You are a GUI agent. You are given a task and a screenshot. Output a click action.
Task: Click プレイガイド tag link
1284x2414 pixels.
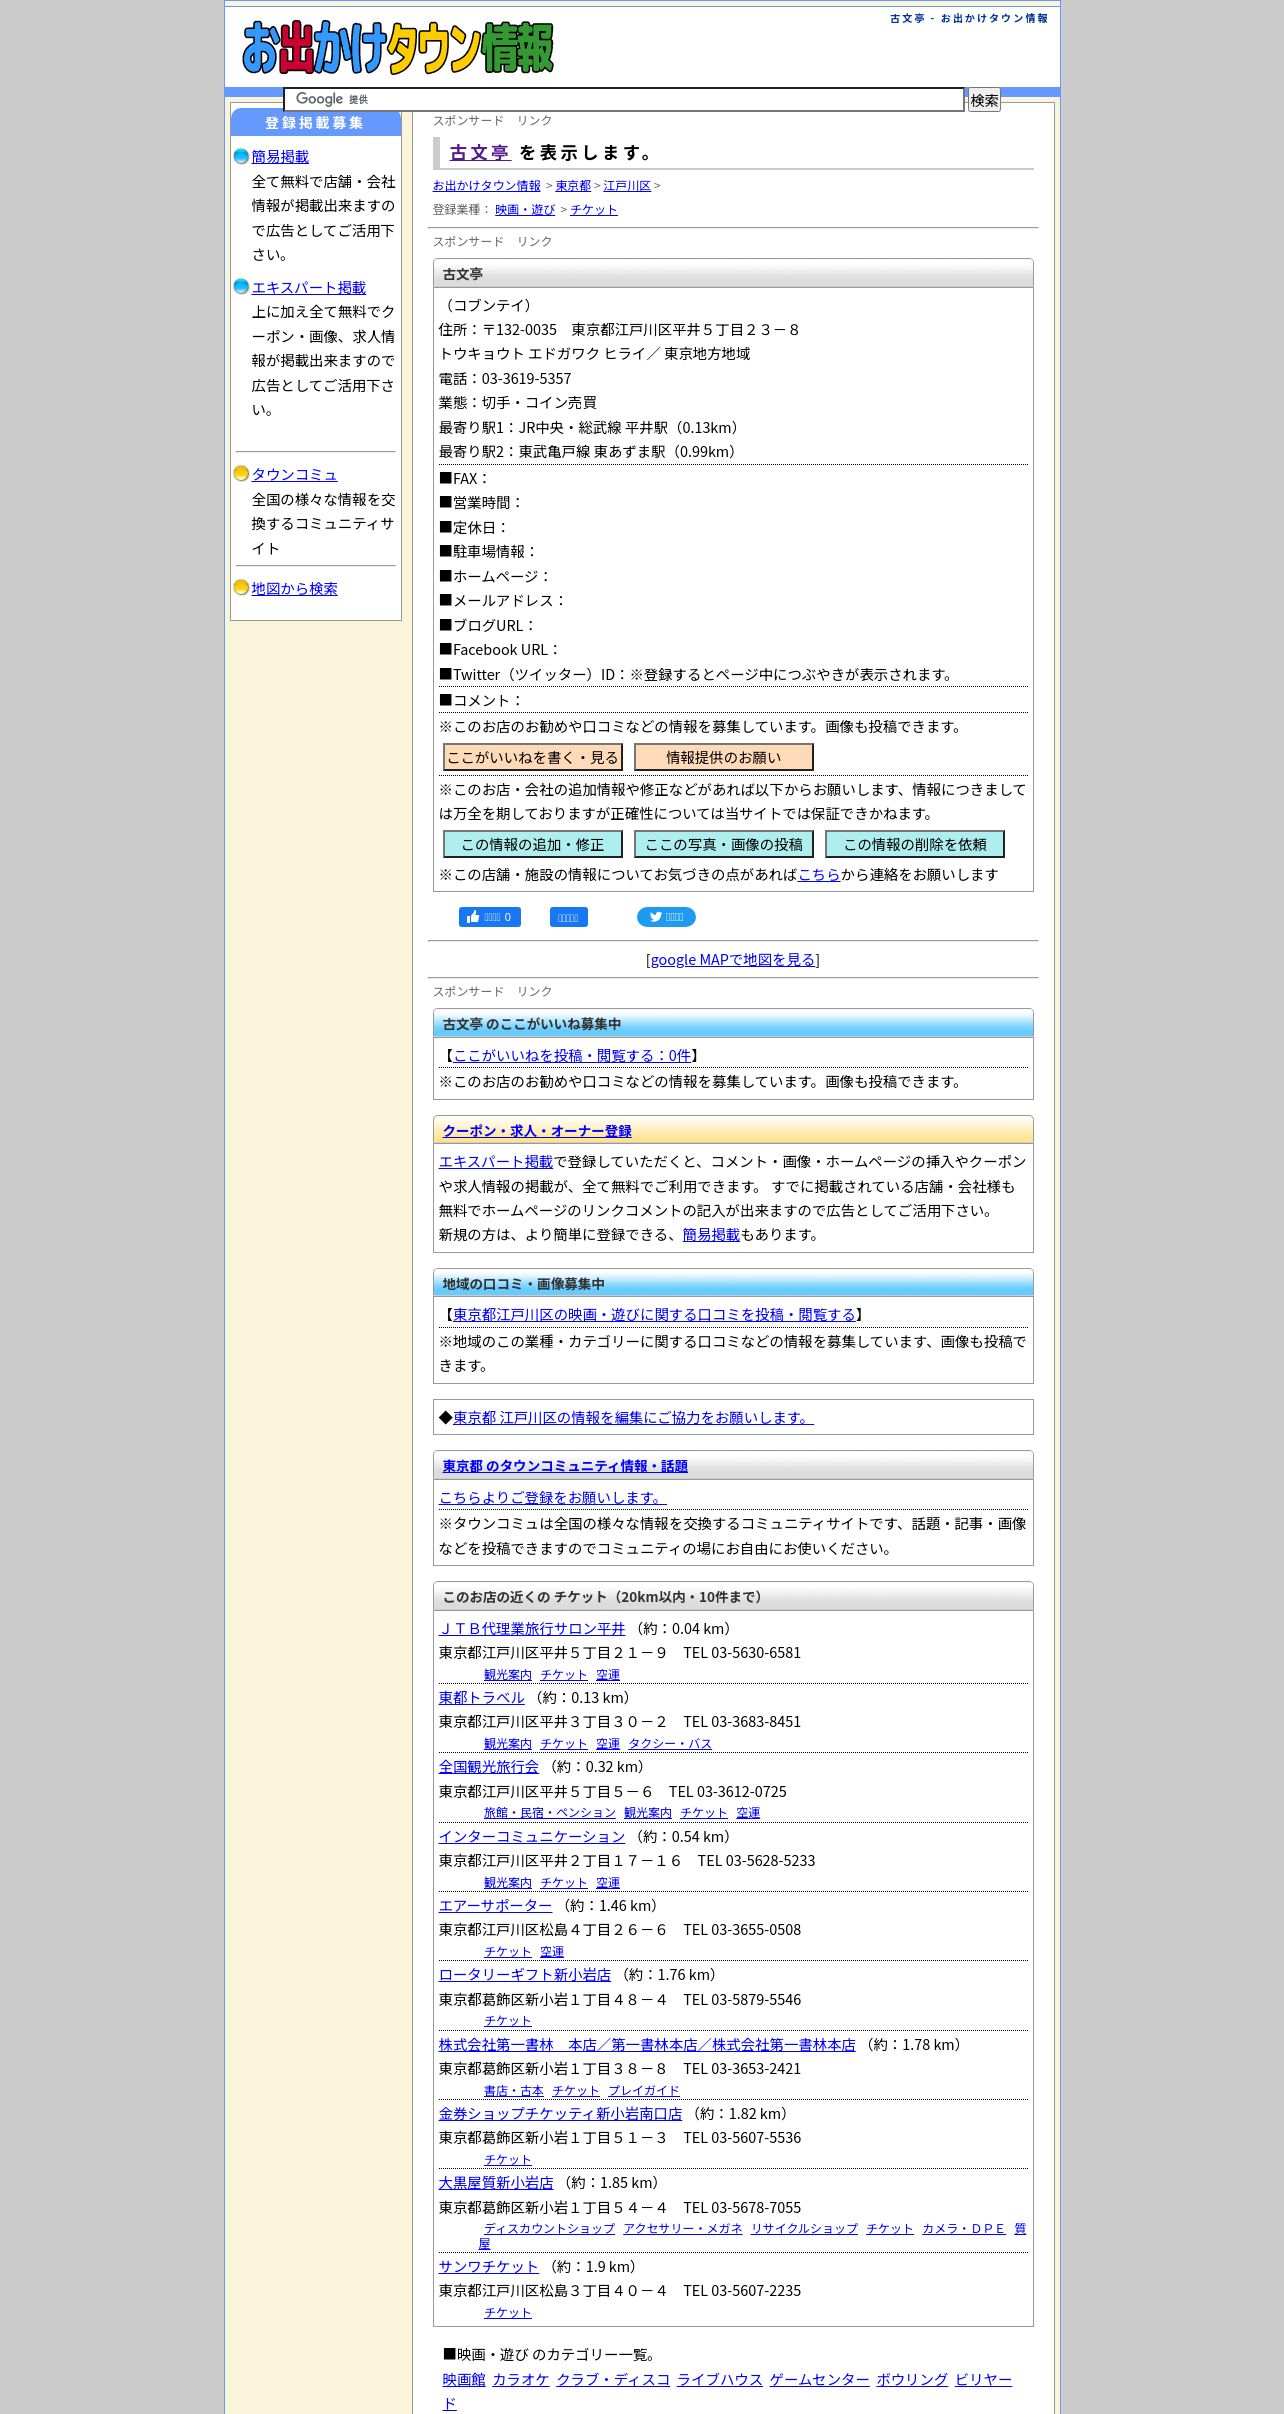(x=644, y=2091)
